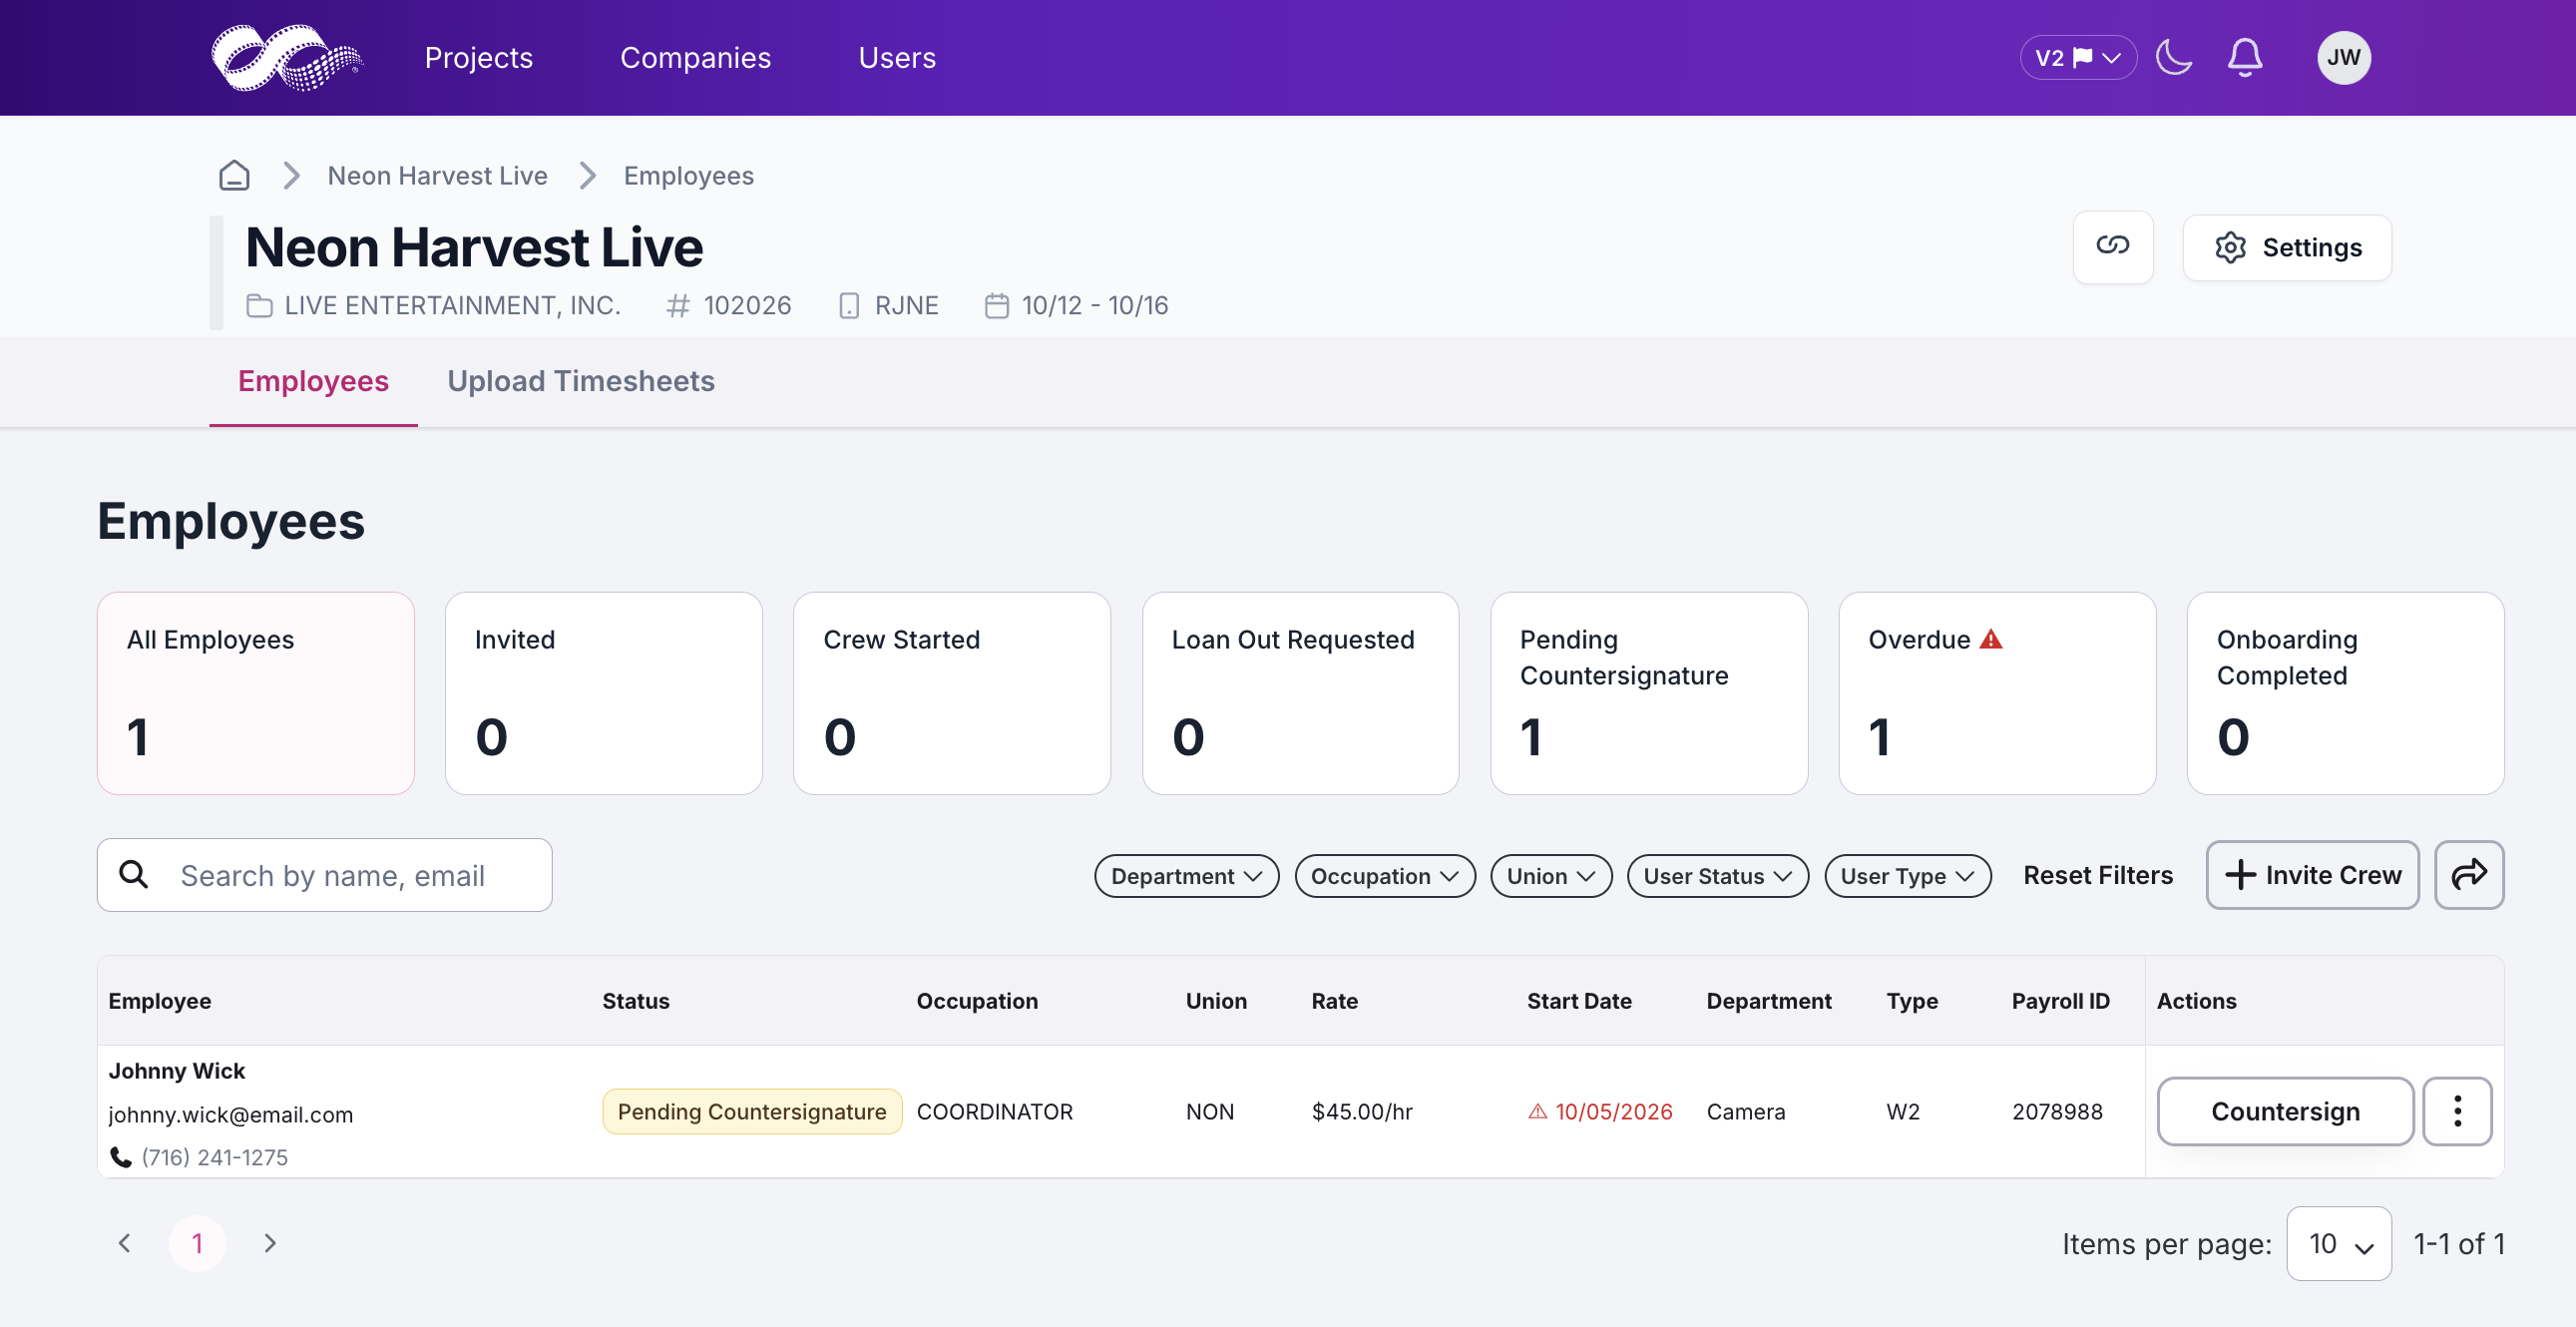The height and width of the screenshot is (1327, 2576).
Task: Expand the User Type filter
Action: tap(1907, 876)
